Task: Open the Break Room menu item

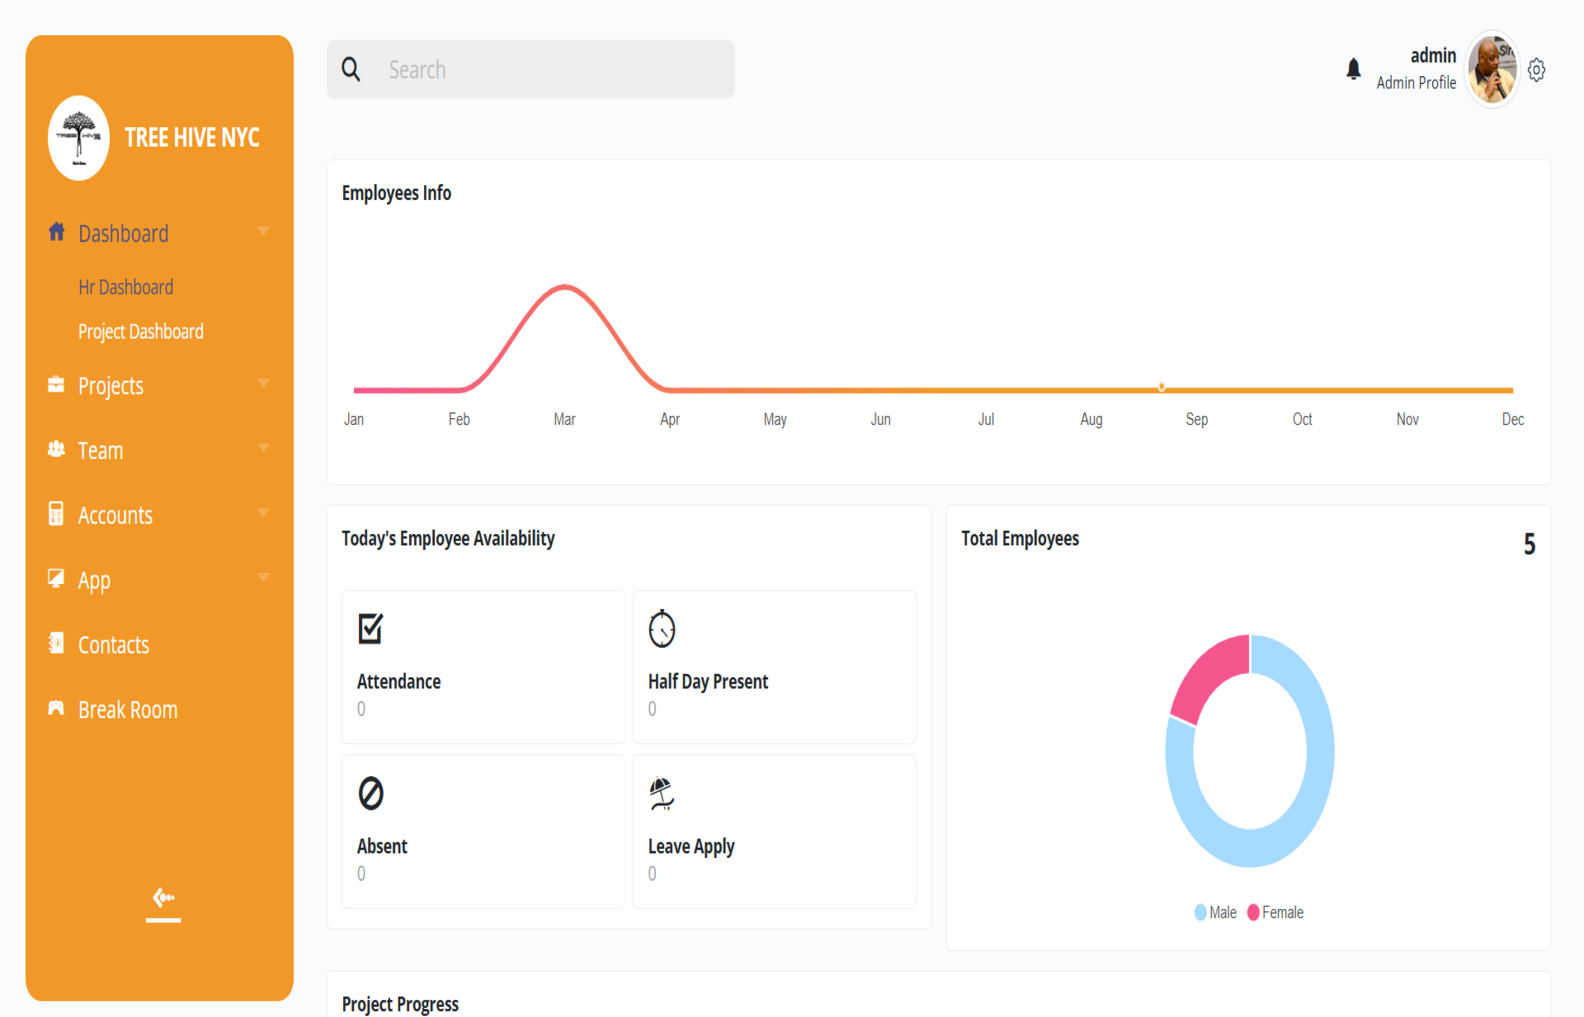Action: (127, 710)
